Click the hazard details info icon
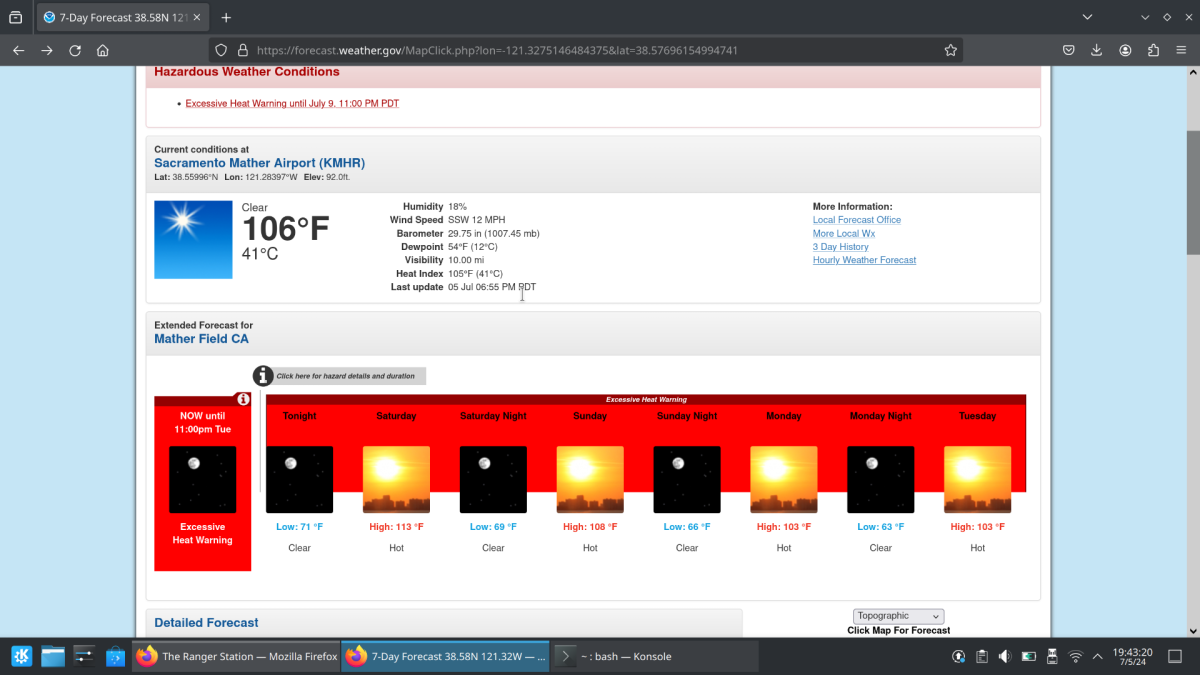 (263, 376)
